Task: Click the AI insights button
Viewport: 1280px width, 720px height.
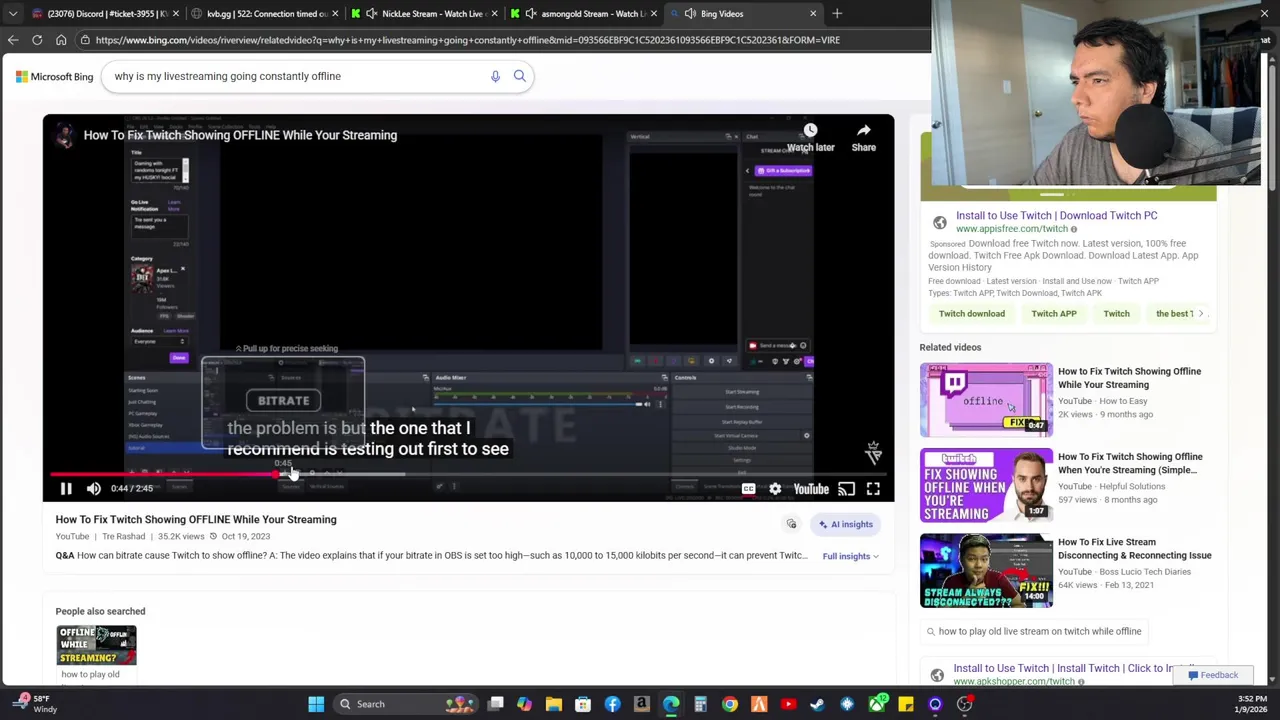Action: (x=846, y=524)
